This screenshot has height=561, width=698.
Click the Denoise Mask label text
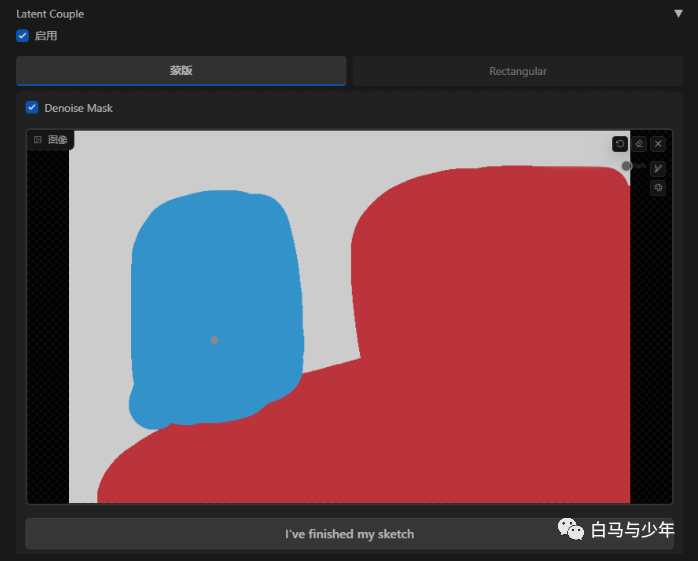[x=78, y=108]
